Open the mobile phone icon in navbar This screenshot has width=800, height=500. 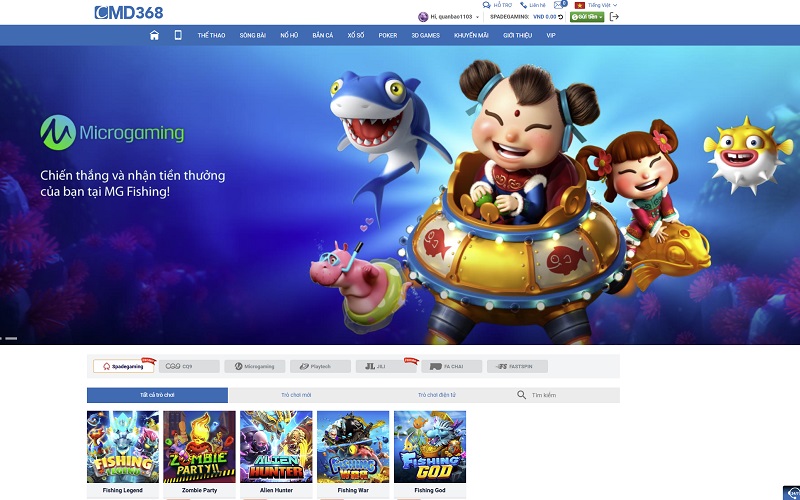pos(178,35)
